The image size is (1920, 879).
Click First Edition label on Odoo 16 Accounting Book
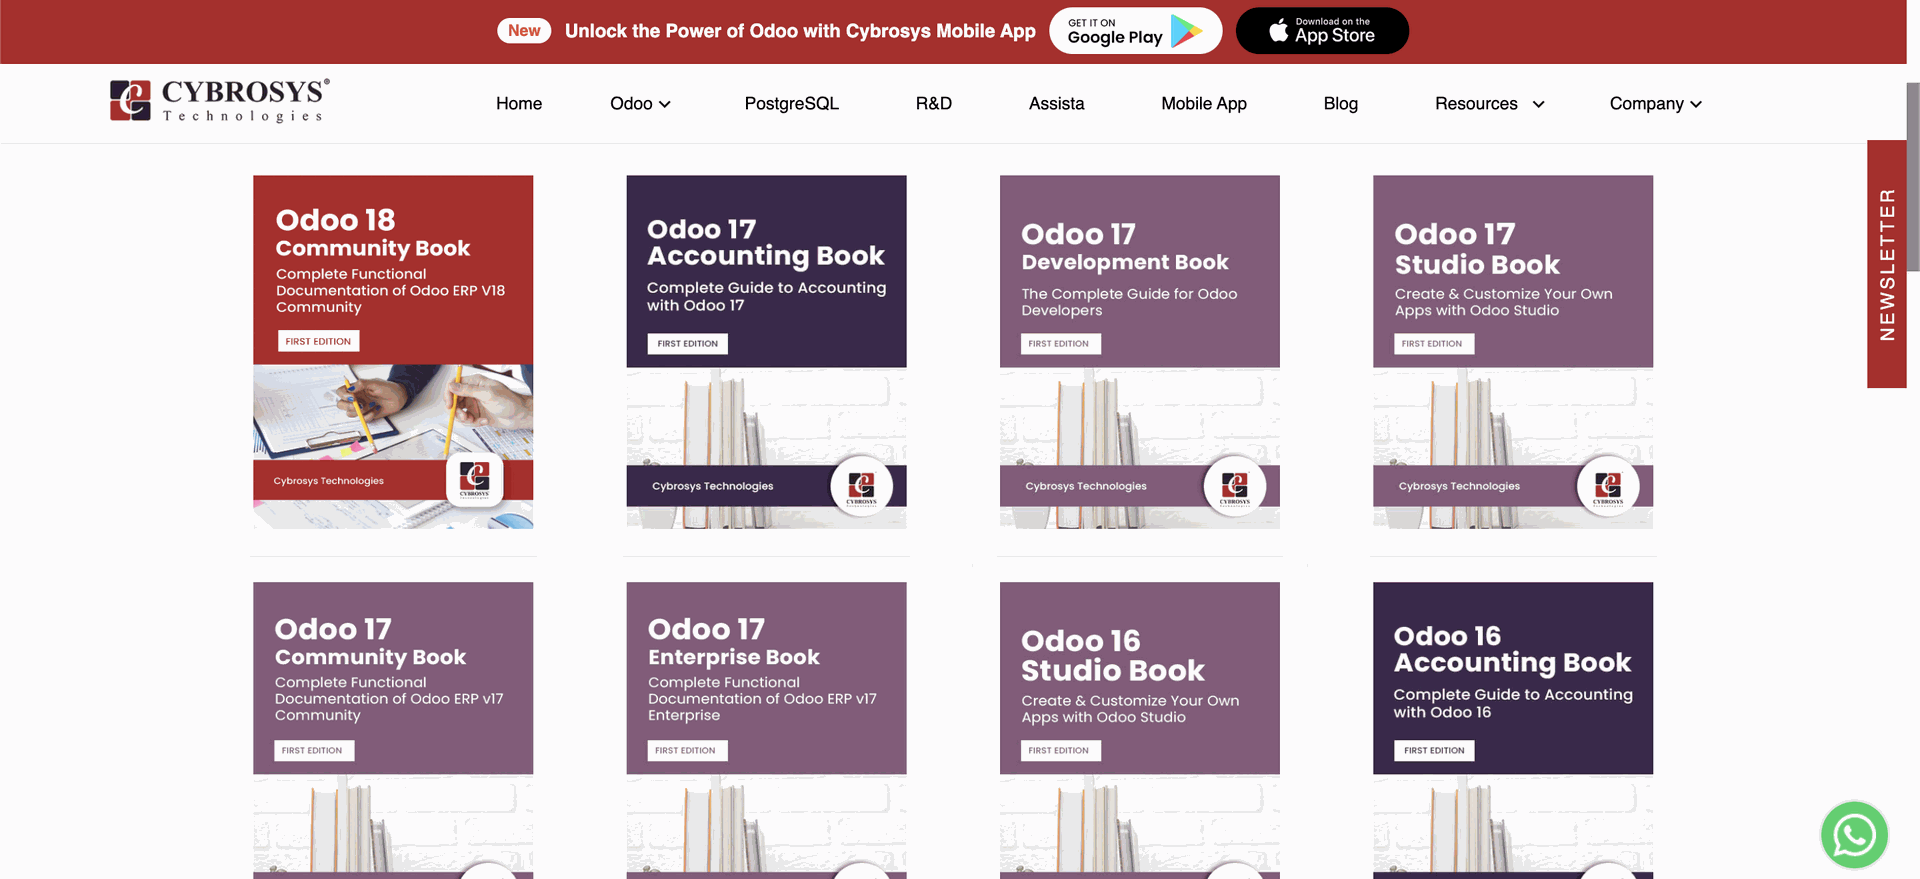point(1434,751)
